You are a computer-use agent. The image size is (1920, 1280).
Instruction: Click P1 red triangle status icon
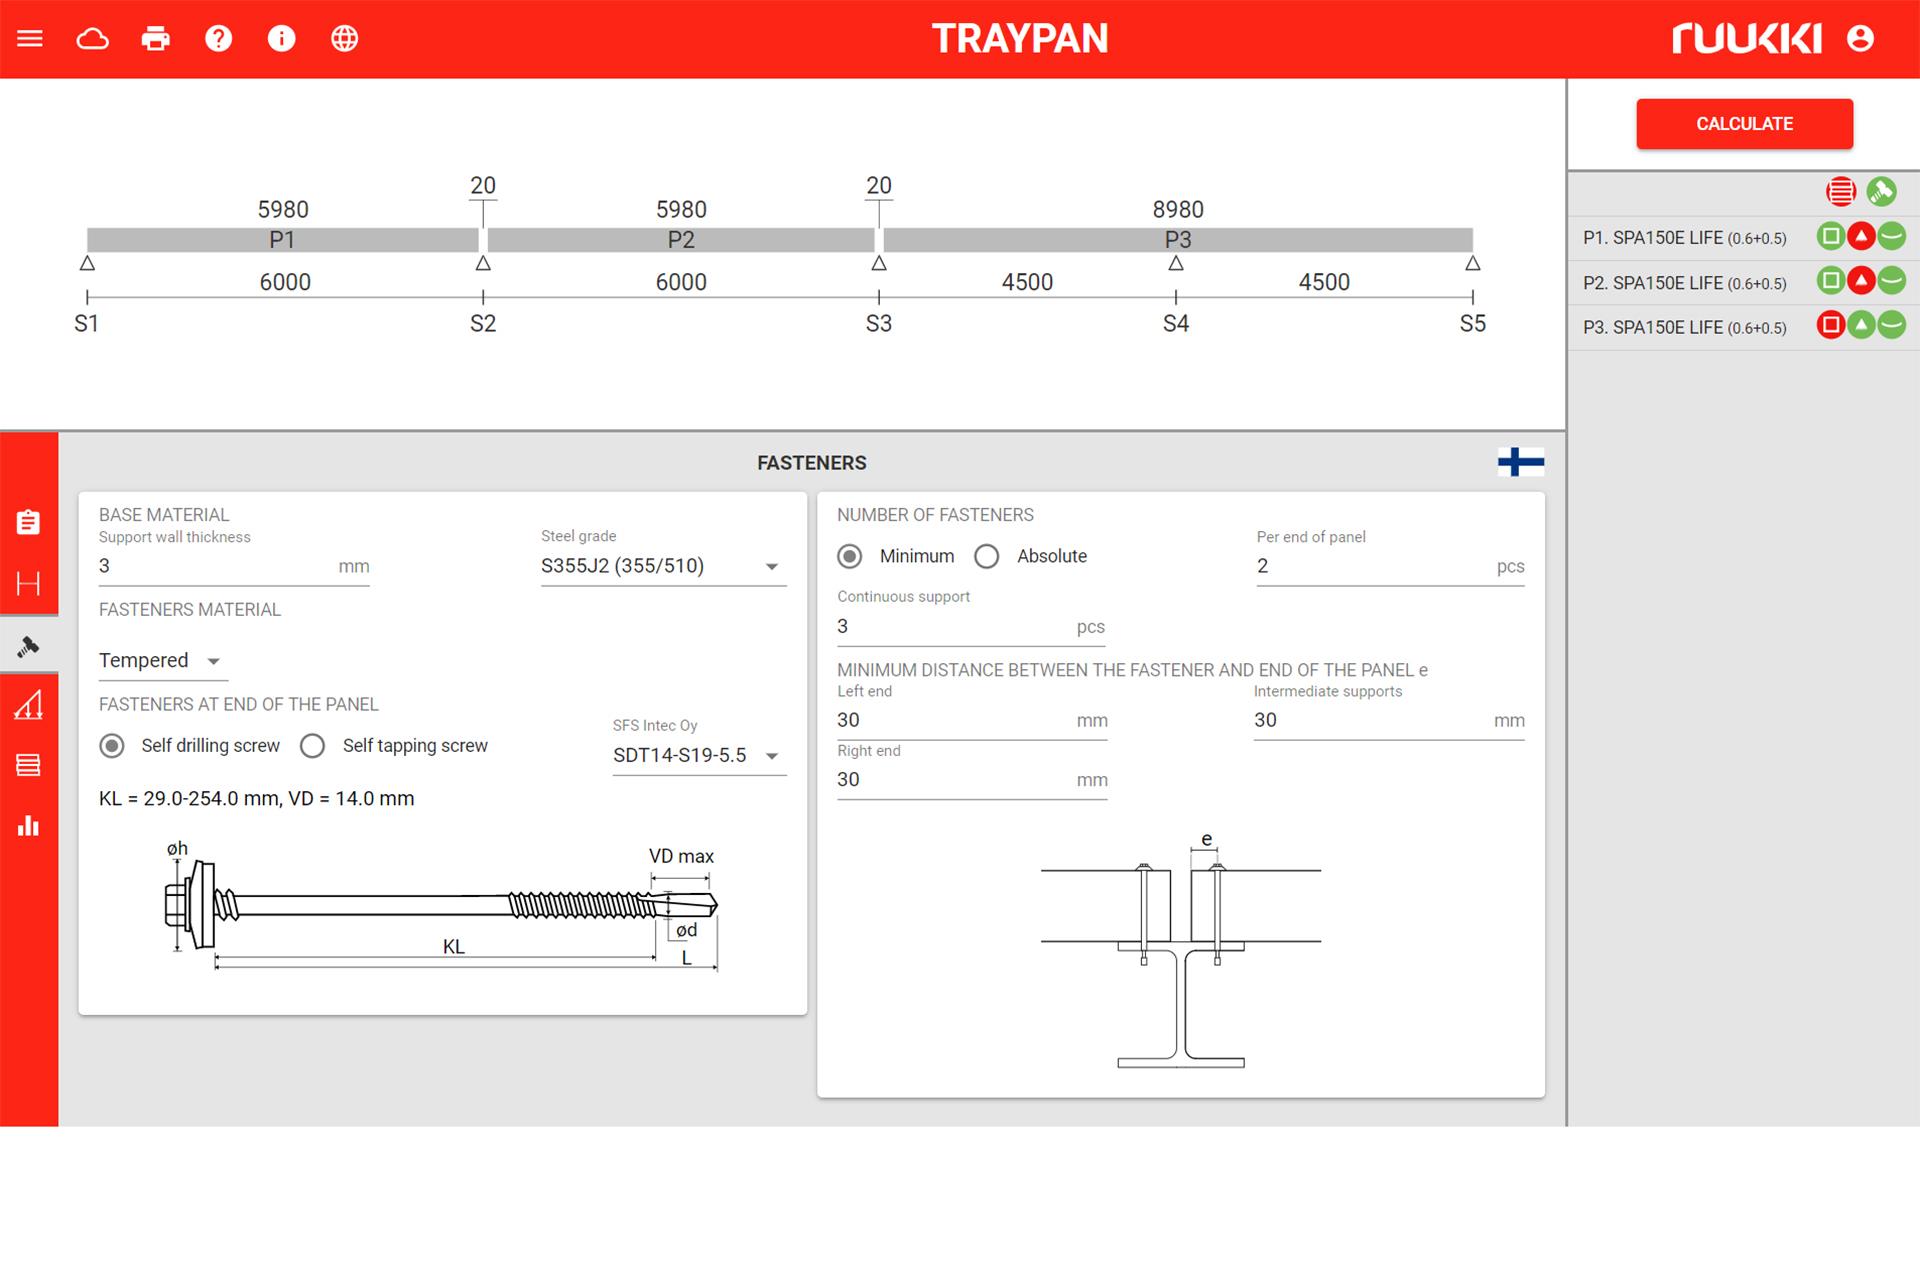1861,237
